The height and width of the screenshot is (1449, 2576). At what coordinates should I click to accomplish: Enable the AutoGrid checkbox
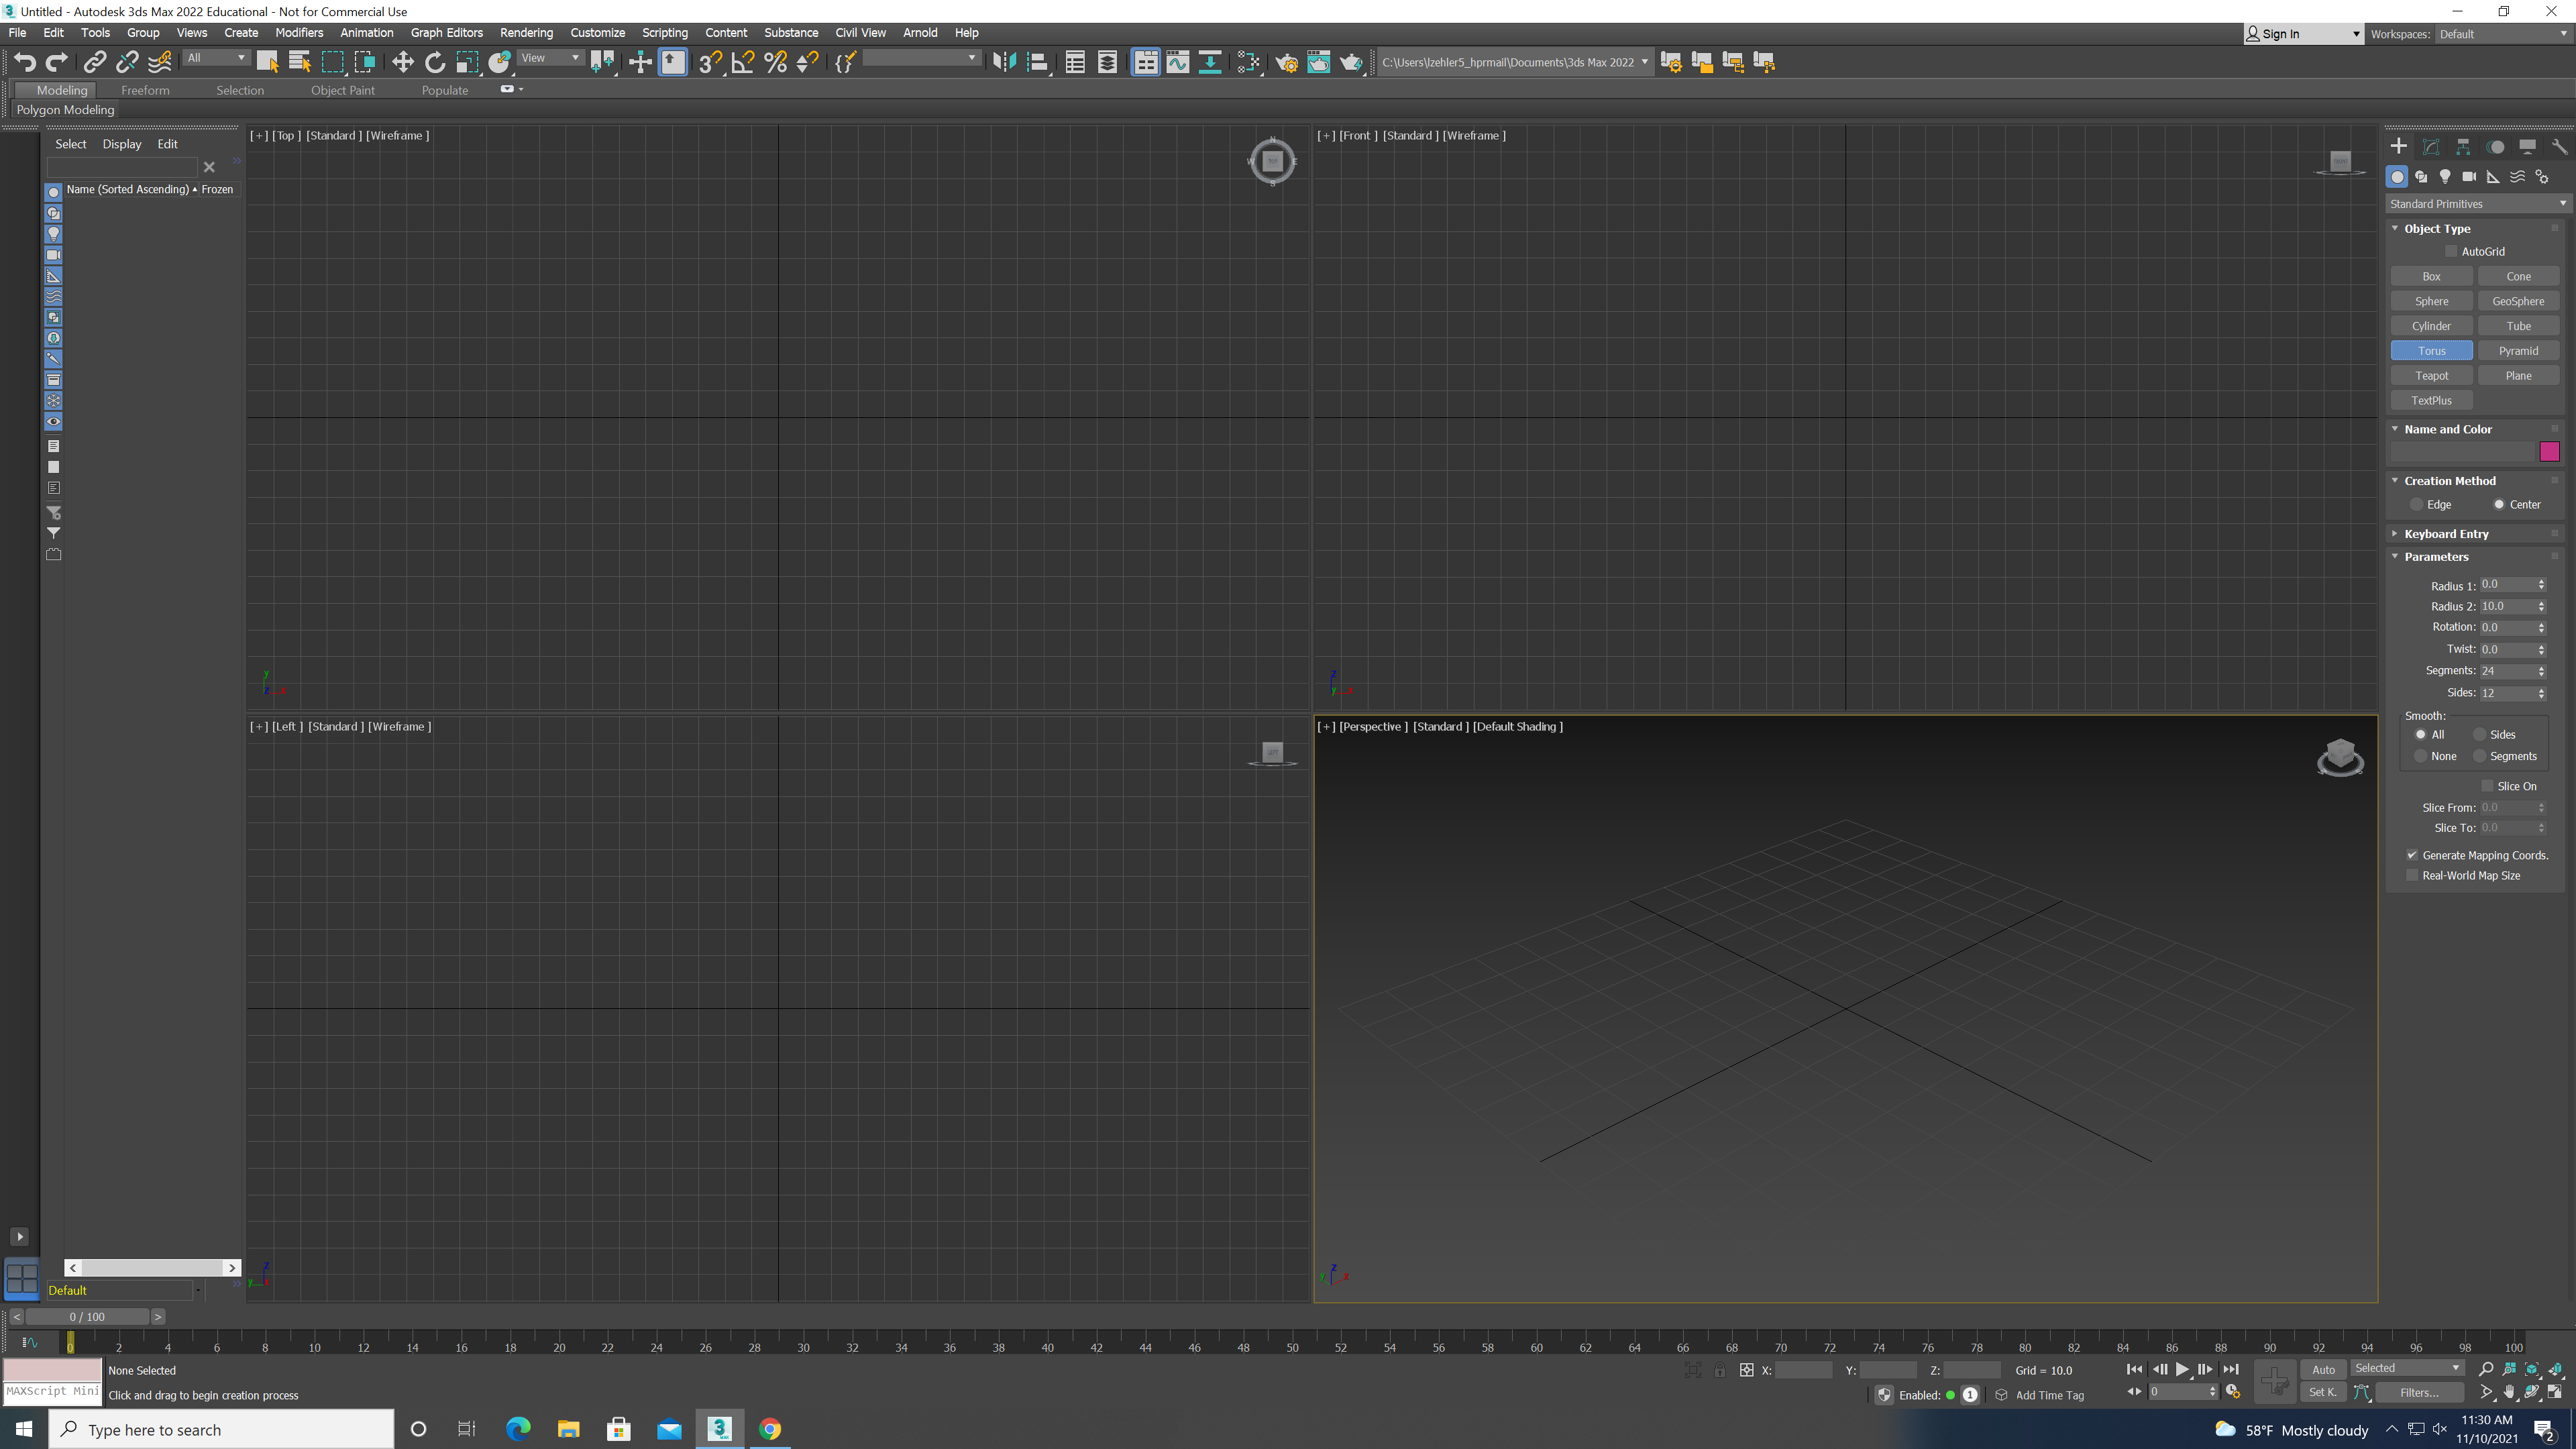(2451, 252)
